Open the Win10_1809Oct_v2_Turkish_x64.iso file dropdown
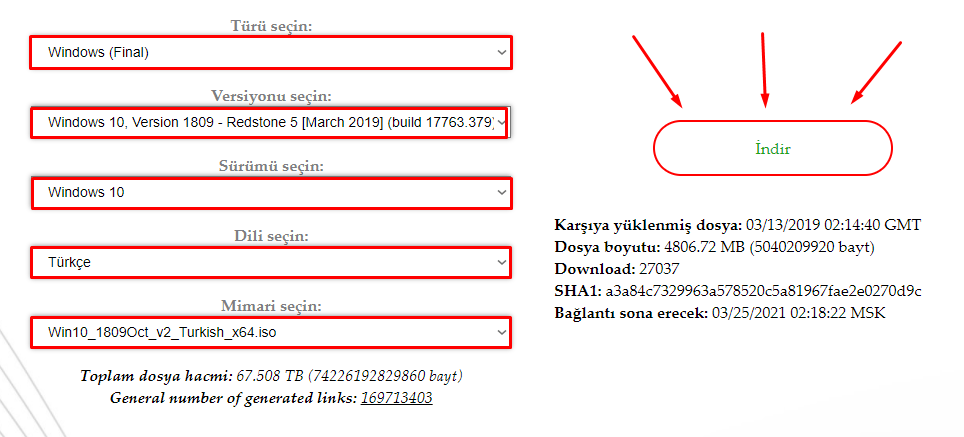 click(271, 333)
